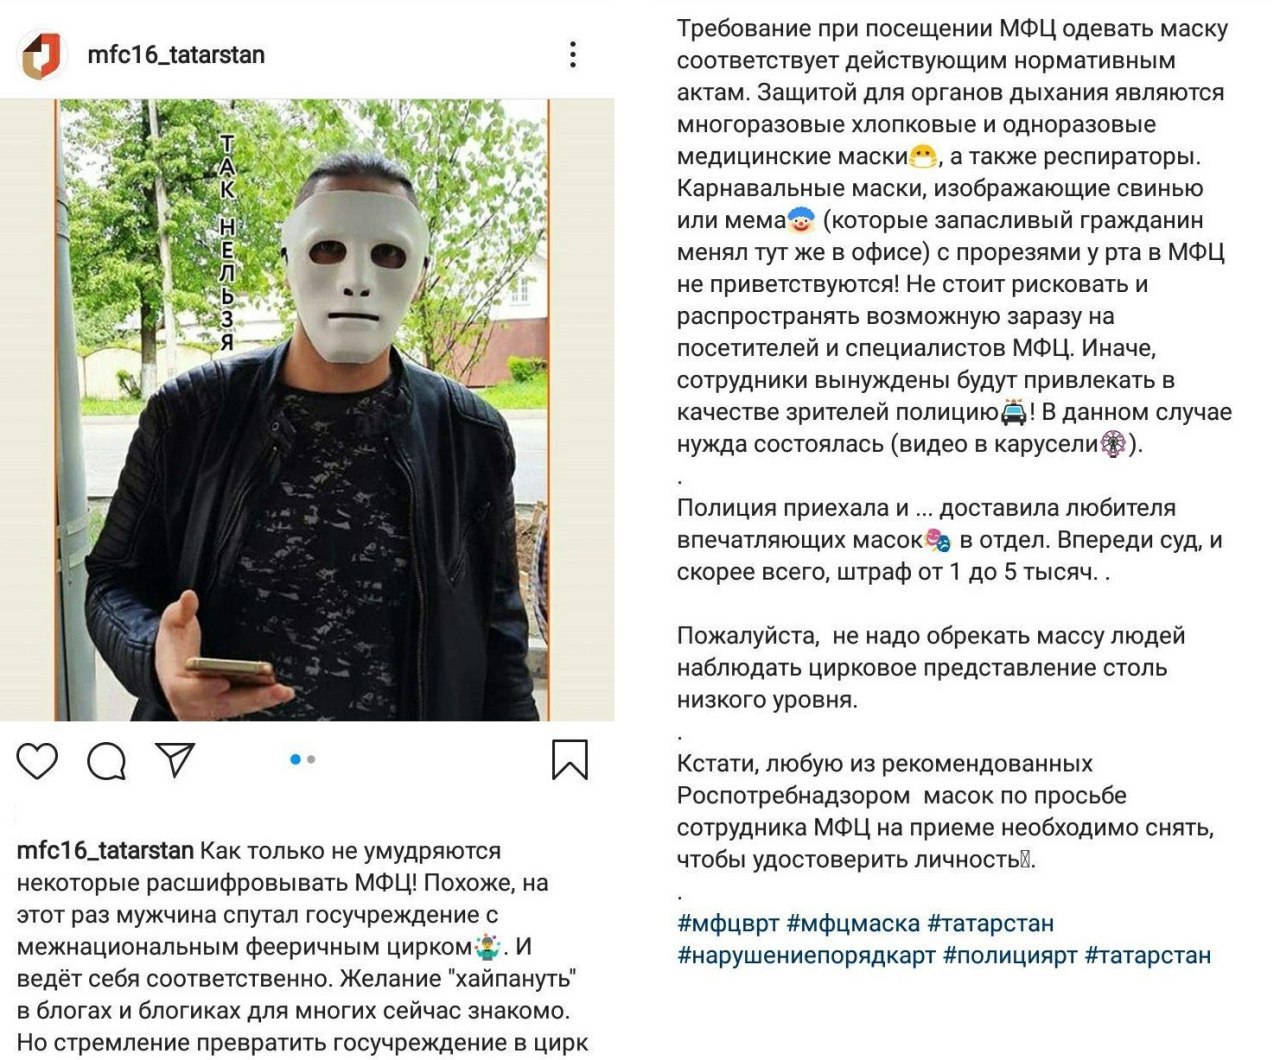Click the ferris wheel emoji
This screenshot has width=1280, height=1060.
1114,444
